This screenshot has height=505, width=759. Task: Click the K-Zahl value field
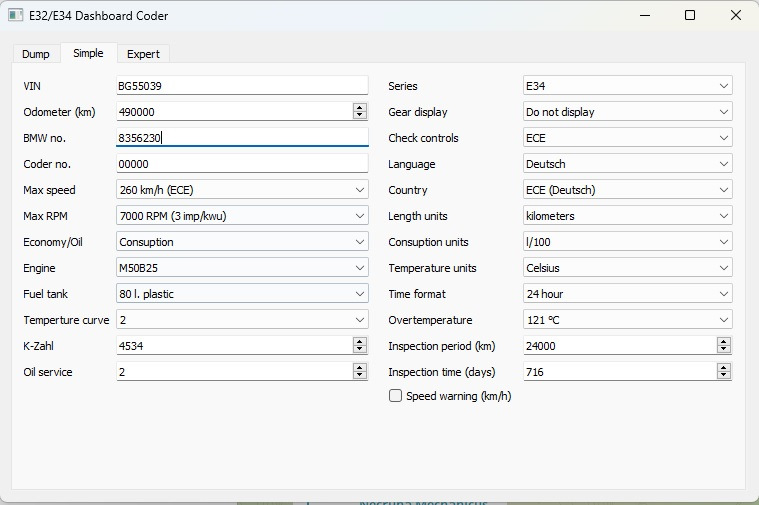point(234,346)
